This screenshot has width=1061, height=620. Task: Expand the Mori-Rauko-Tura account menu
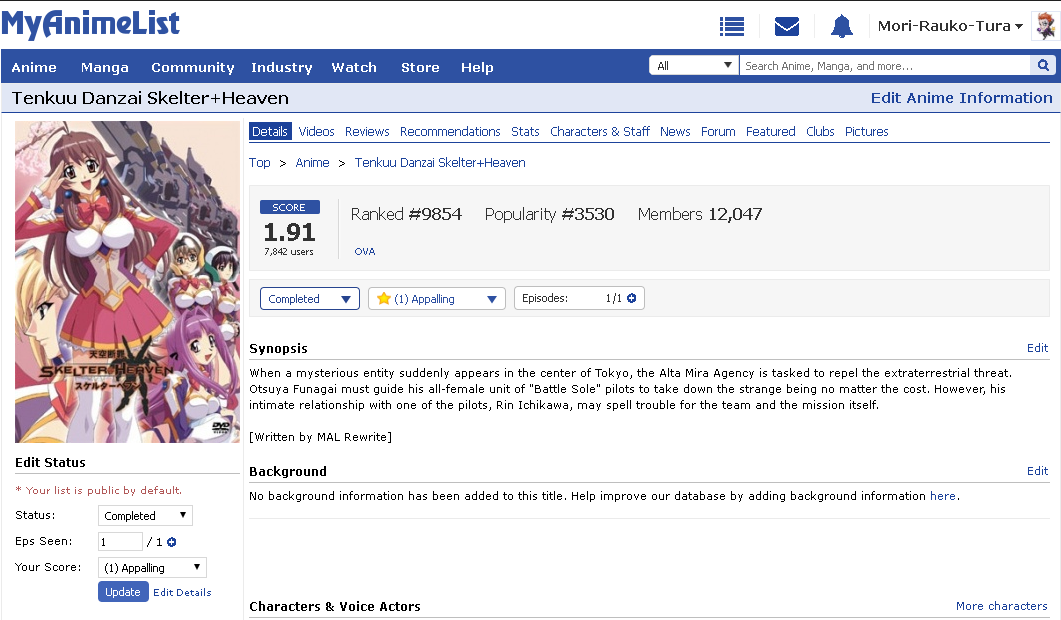(x=949, y=27)
